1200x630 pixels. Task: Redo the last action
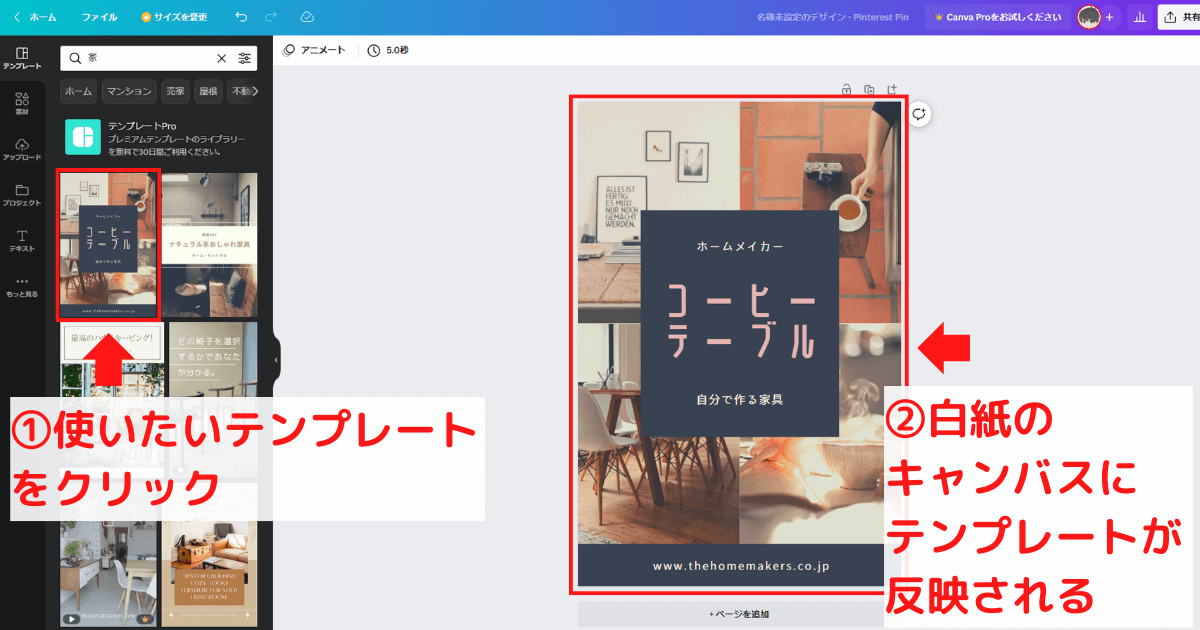coord(270,16)
